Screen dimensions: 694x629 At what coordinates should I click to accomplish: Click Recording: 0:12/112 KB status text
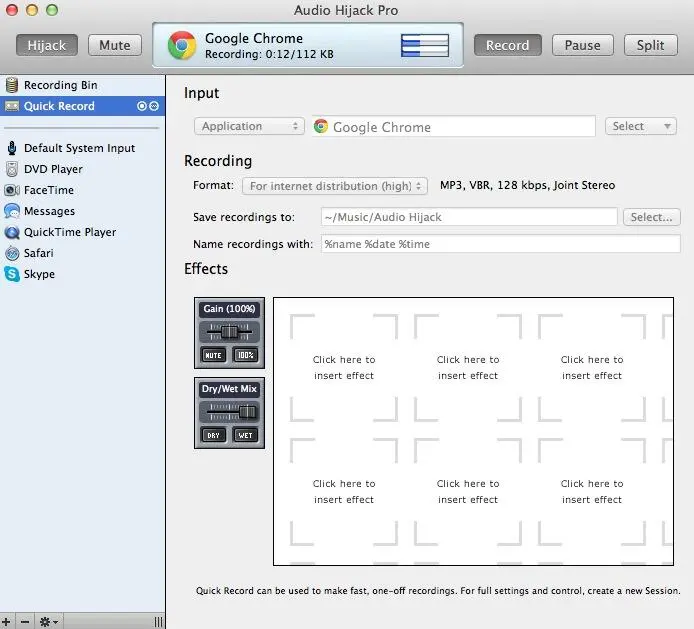click(x=269, y=54)
